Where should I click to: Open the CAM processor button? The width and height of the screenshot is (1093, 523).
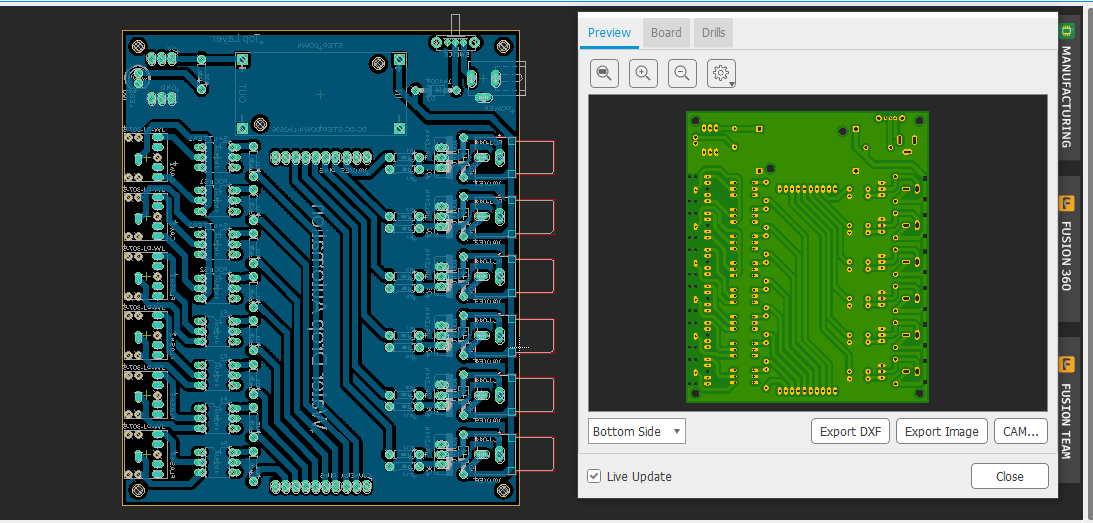[1020, 431]
